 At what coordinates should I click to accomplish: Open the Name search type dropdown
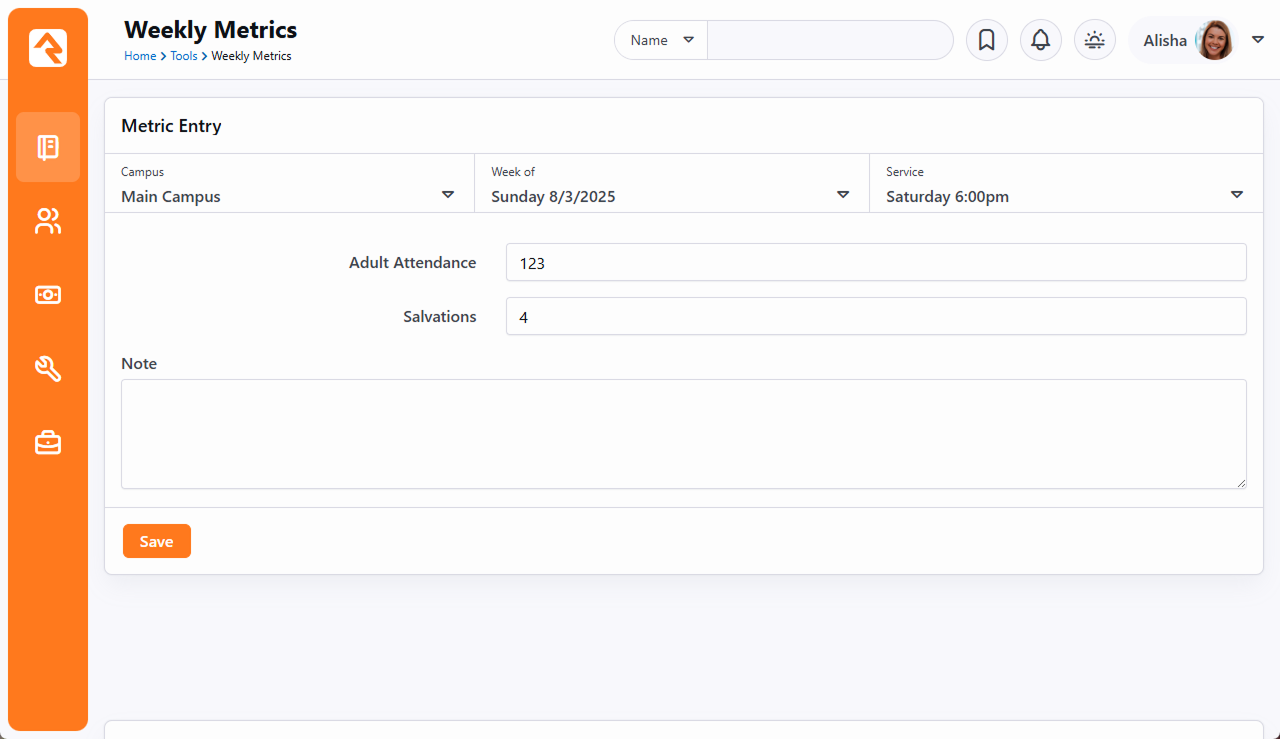click(661, 40)
